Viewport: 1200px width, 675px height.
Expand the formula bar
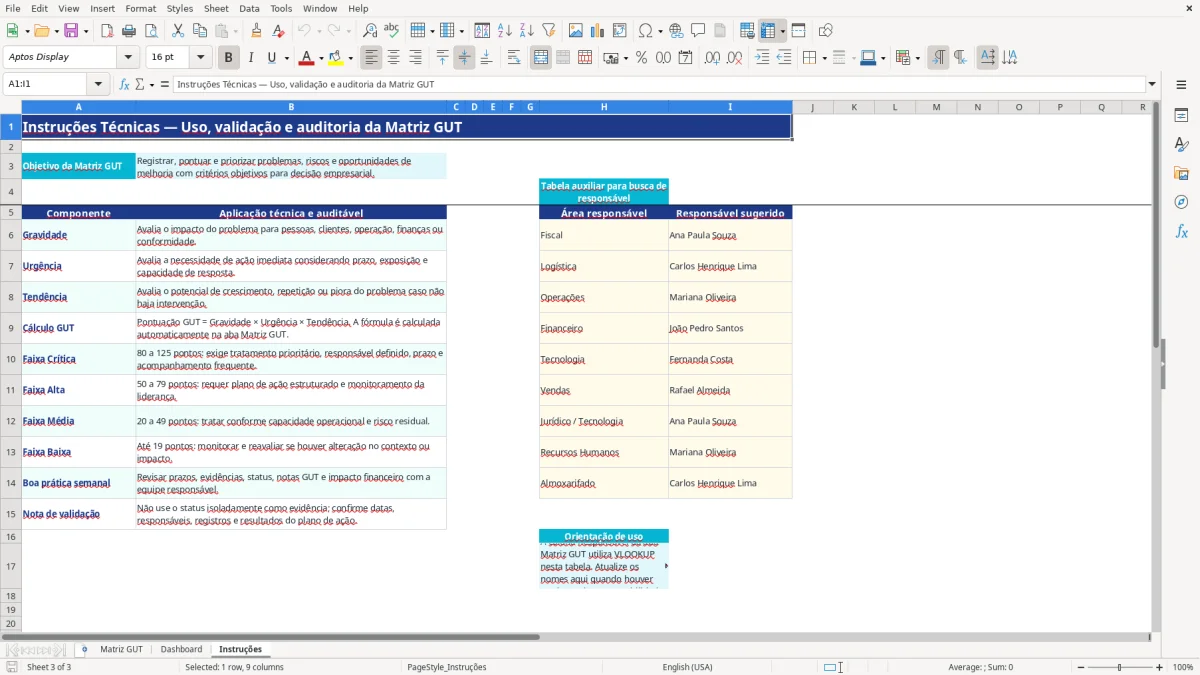[1152, 84]
